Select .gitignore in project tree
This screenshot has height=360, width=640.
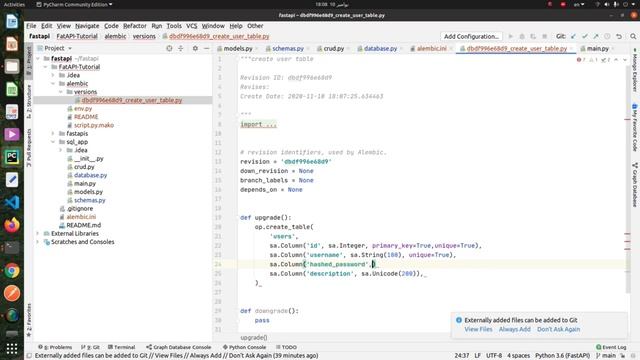click(x=80, y=209)
